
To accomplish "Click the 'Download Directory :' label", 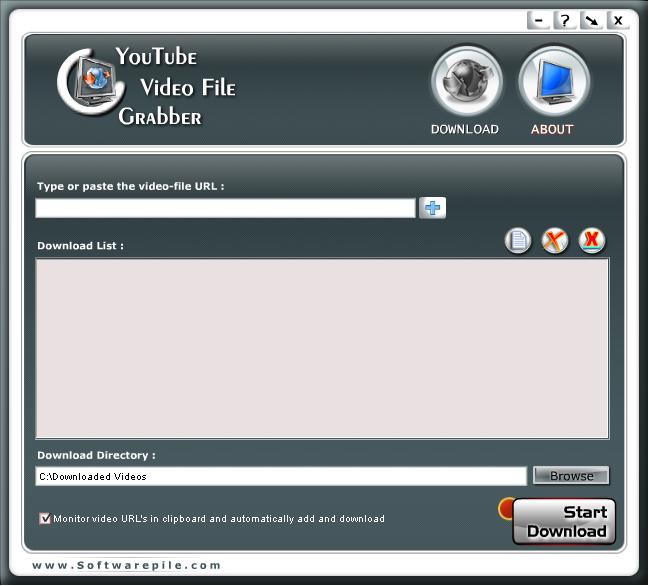I will click(x=96, y=455).
